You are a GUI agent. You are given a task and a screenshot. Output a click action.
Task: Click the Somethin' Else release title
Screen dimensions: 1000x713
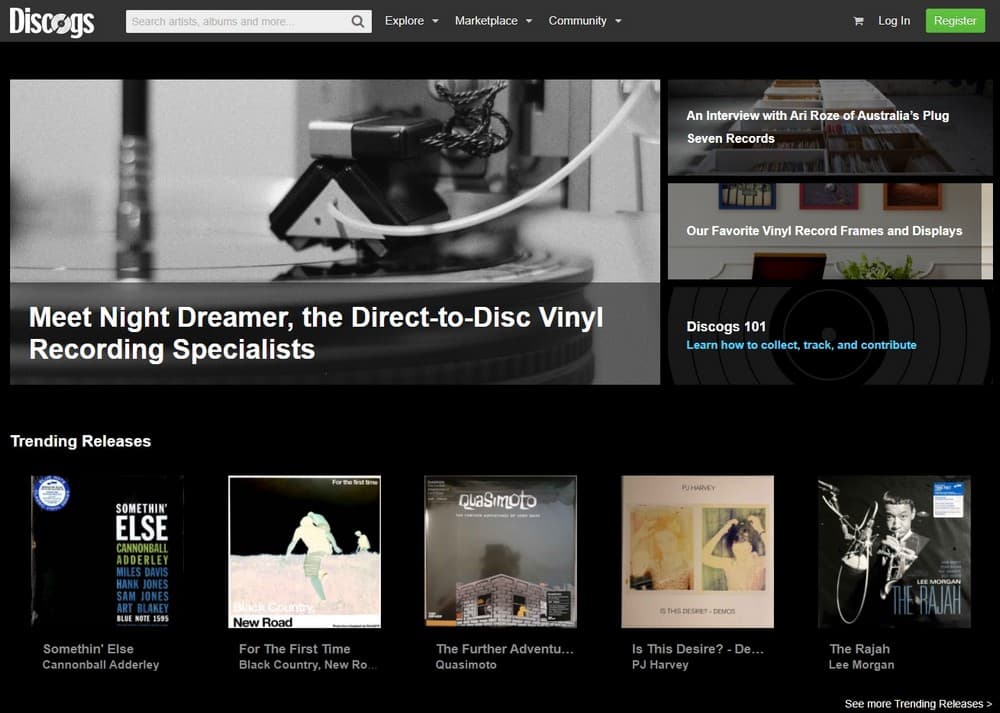[x=88, y=649]
